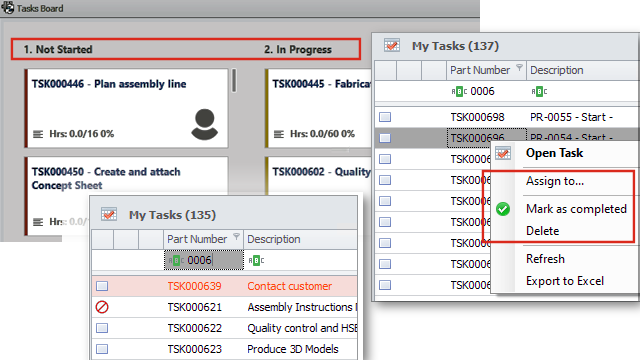The height and width of the screenshot is (360, 640).
Task: Choose Assign to... from the context menu
Action: coord(555,181)
